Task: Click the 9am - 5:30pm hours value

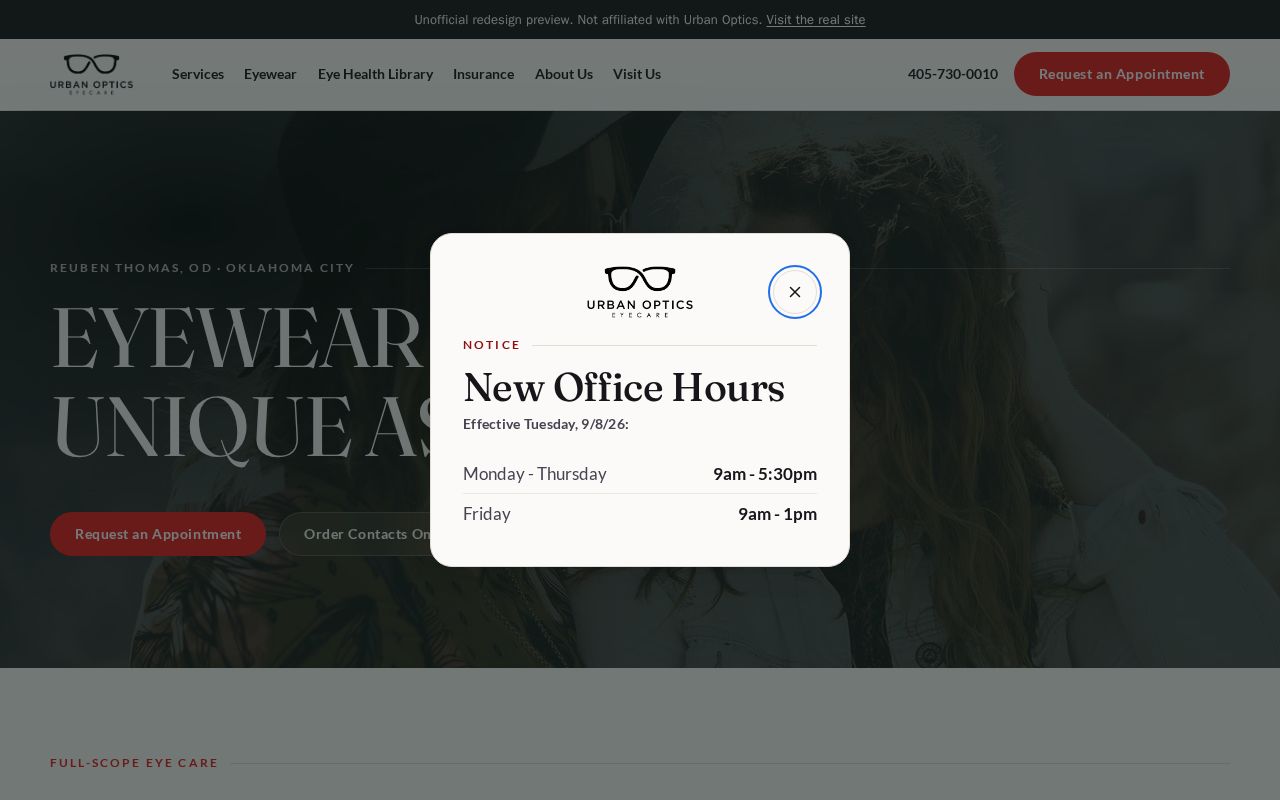Action: point(765,474)
